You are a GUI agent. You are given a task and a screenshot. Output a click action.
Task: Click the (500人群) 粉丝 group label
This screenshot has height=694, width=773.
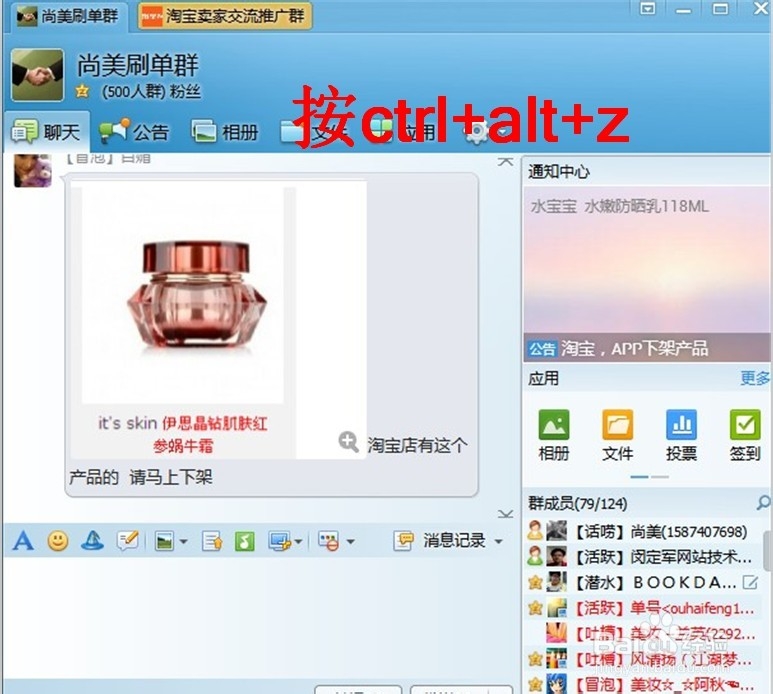click(x=151, y=92)
